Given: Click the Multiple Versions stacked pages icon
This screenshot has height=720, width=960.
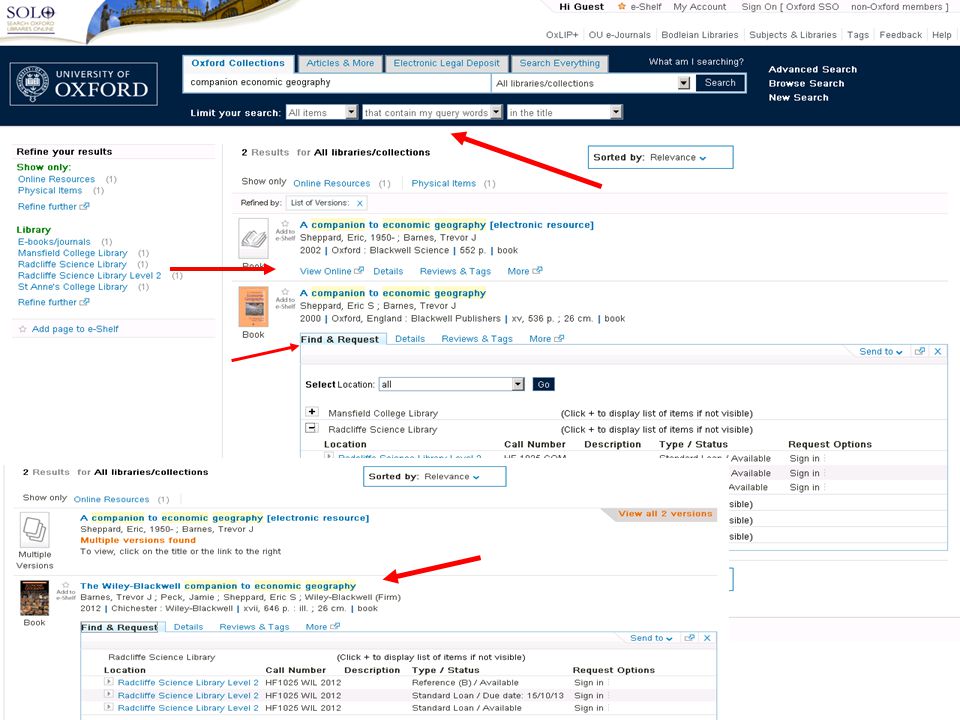Looking at the screenshot, I should pos(35,529).
